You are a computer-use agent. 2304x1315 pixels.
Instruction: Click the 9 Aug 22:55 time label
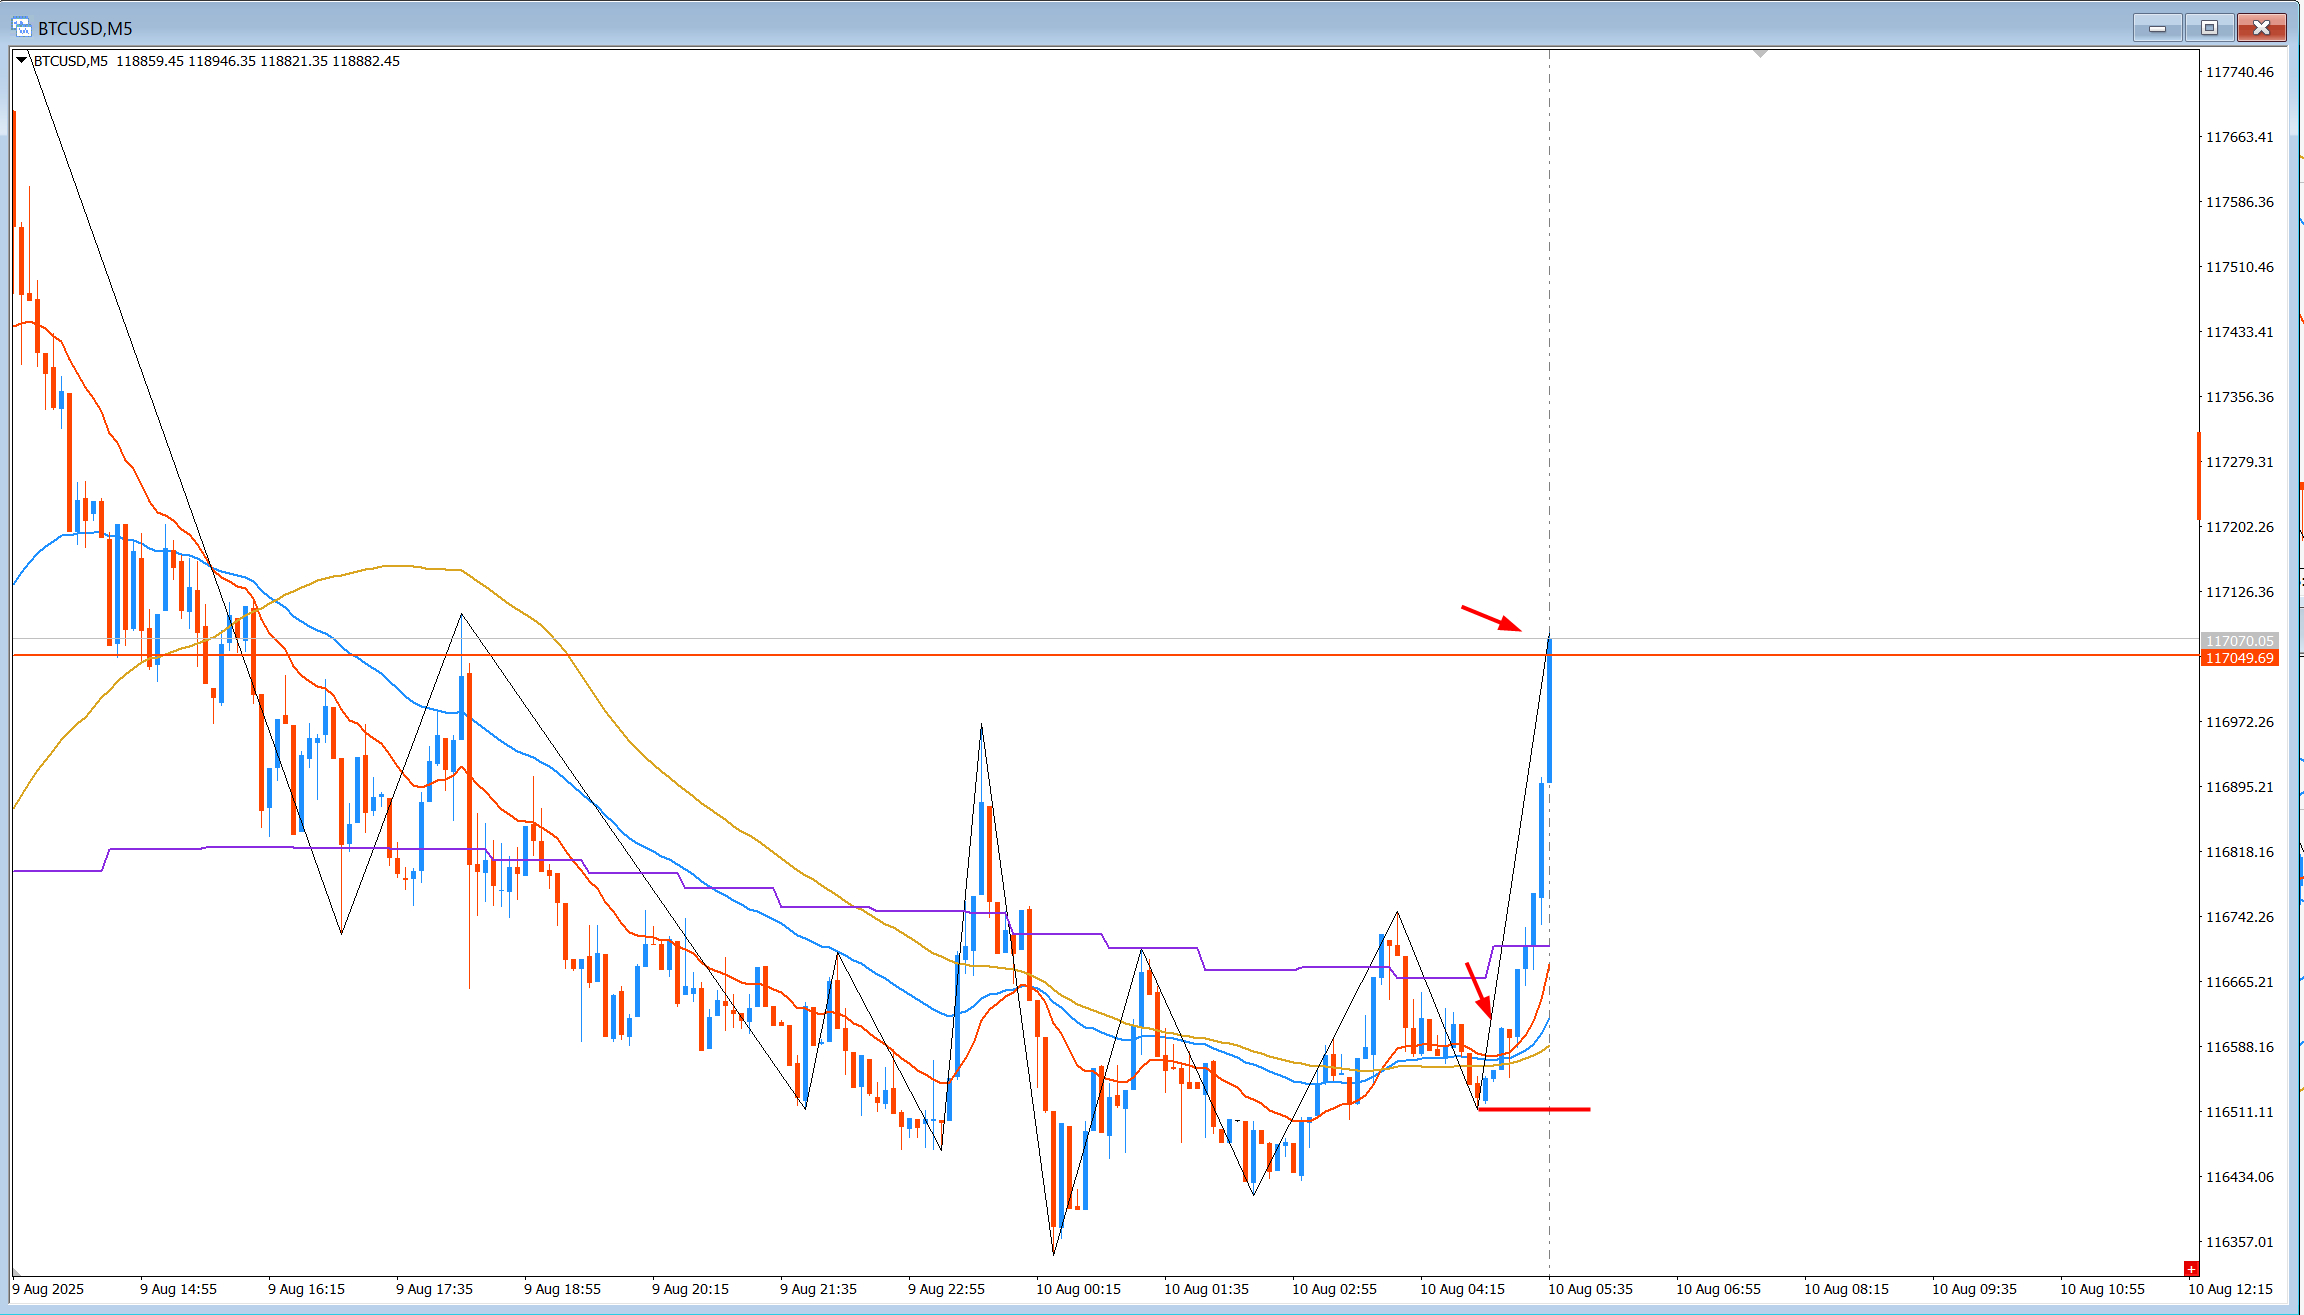pos(946,1289)
